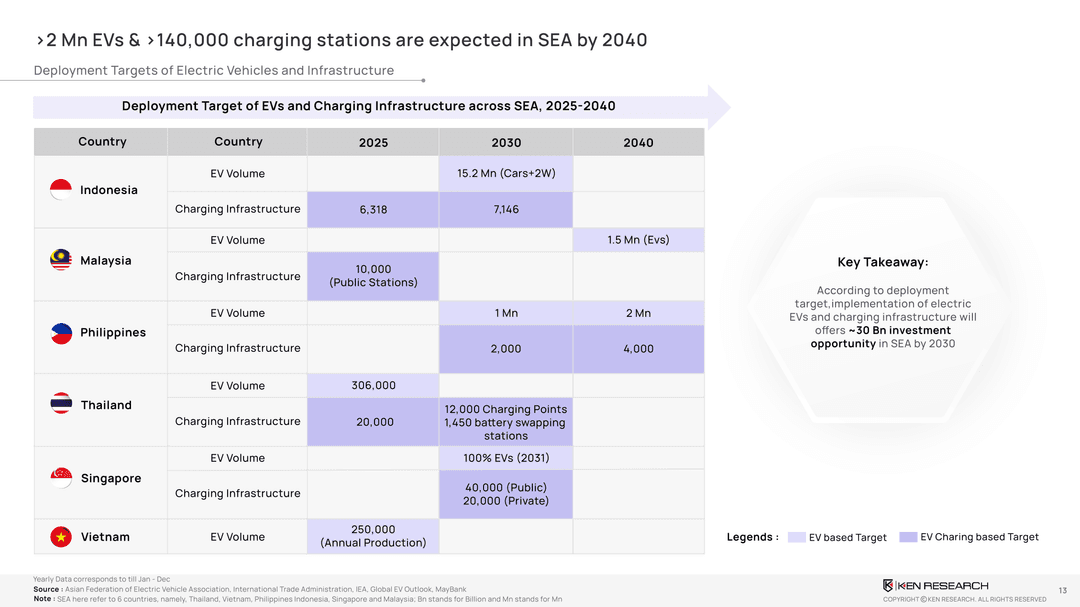Click the Key Takeaway heading

(x=883, y=262)
